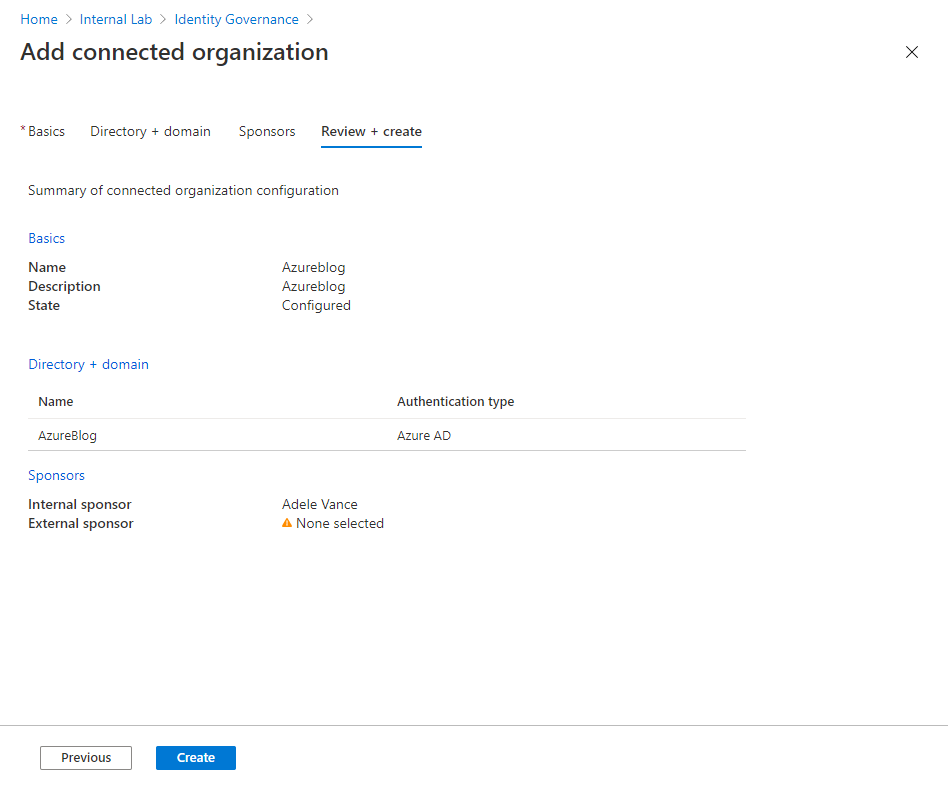
Task: Click the None selected external sponsor text
Action: click(340, 522)
